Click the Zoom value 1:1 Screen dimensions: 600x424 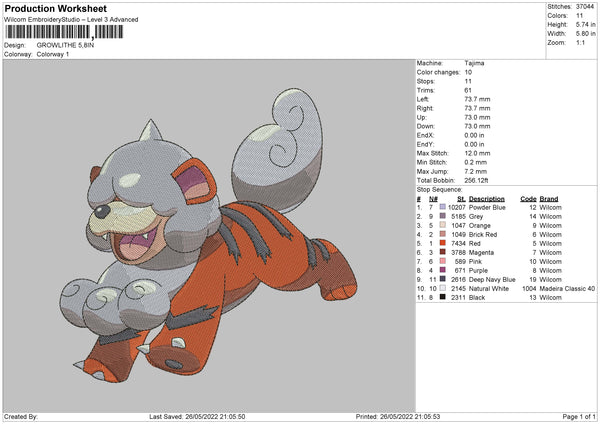pyautogui.click(x=580, y=42)
